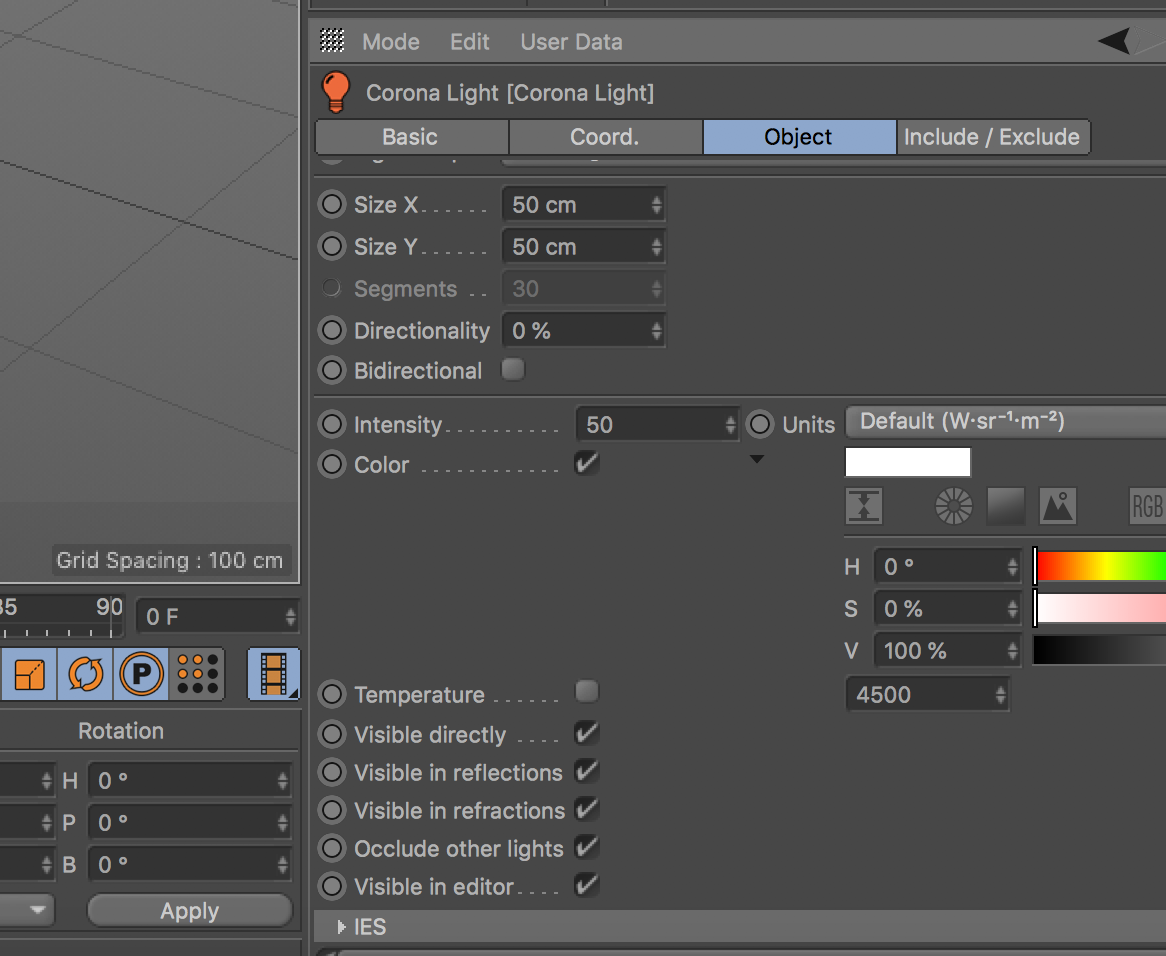Screen dimensions: 1166x956
Task: Toggle the Color checkbox
Action: pyautogui.click(x=587, y=463)
